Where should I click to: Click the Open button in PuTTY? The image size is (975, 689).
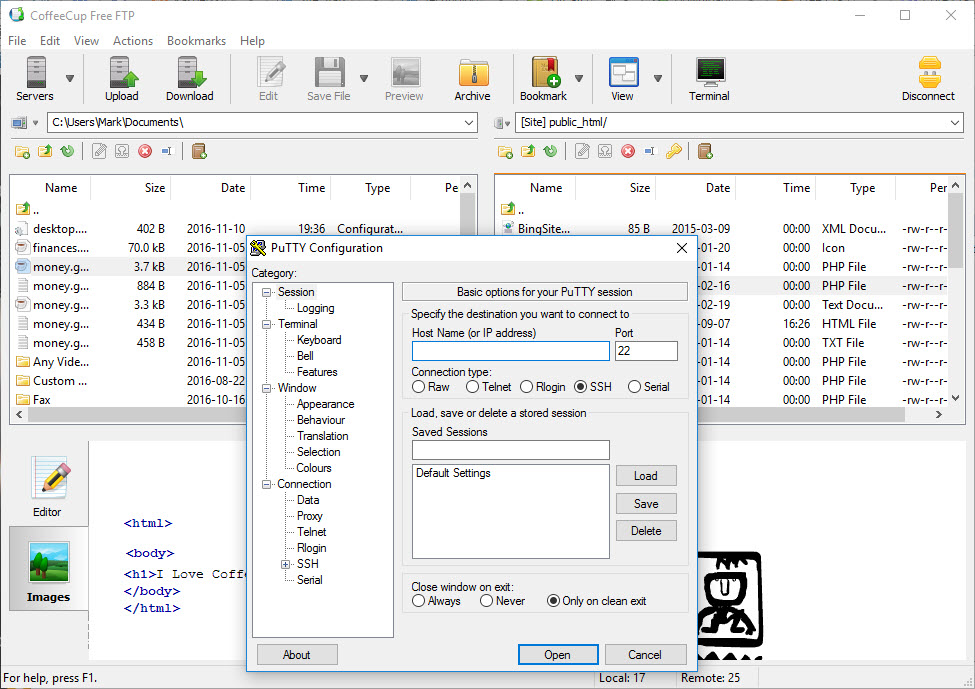click(558, 654)
